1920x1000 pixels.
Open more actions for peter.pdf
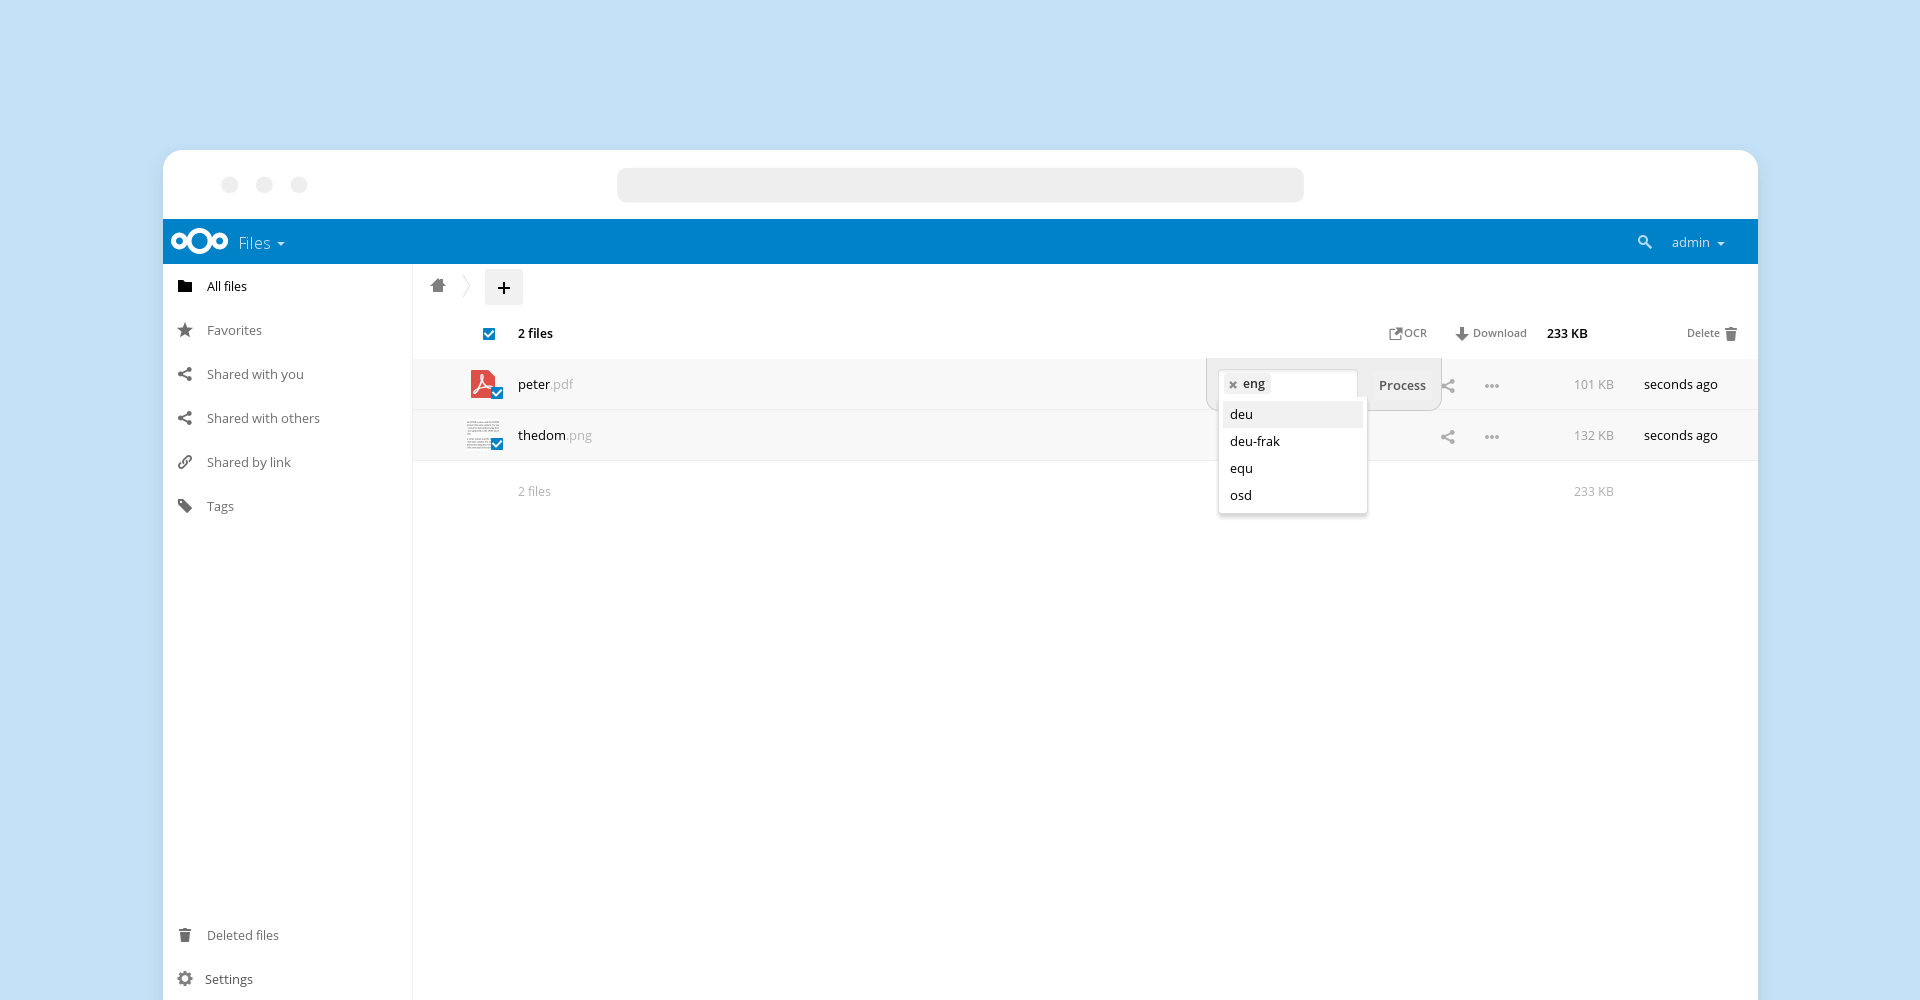pos(1491,386)
